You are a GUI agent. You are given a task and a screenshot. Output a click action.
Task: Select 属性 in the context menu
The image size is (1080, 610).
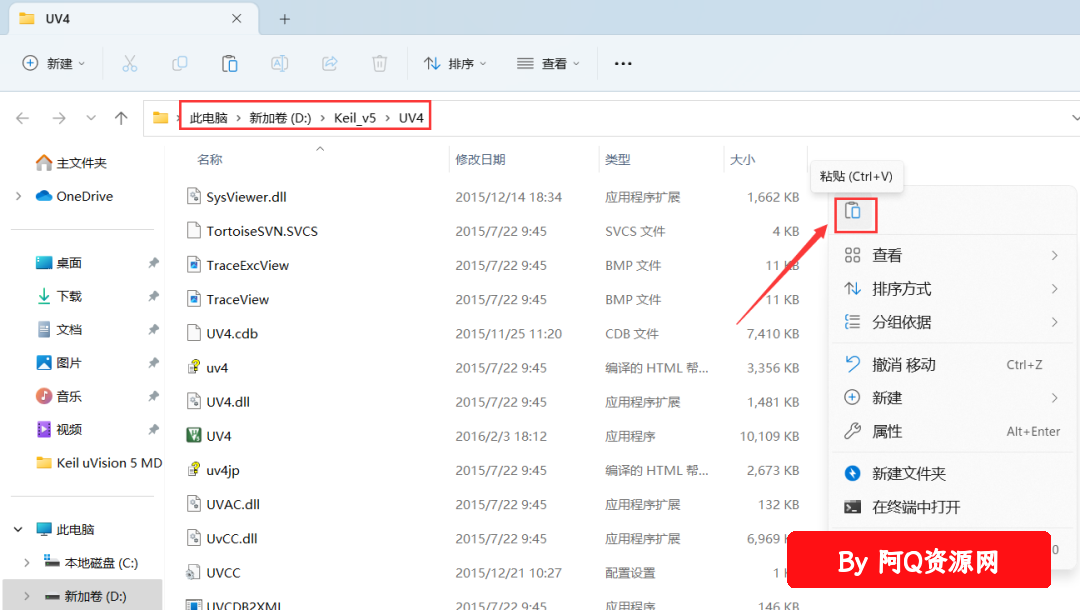(x=887, y=431)
